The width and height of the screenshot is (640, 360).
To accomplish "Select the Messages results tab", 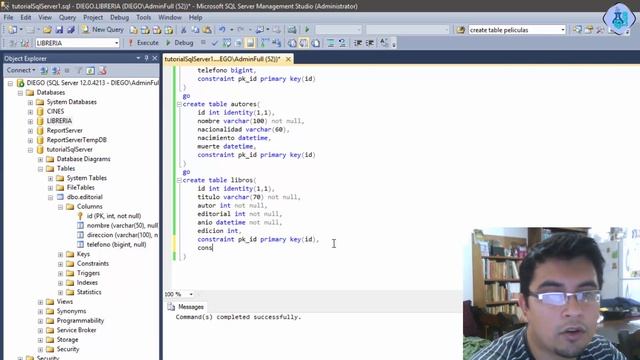I will (186, 307).
